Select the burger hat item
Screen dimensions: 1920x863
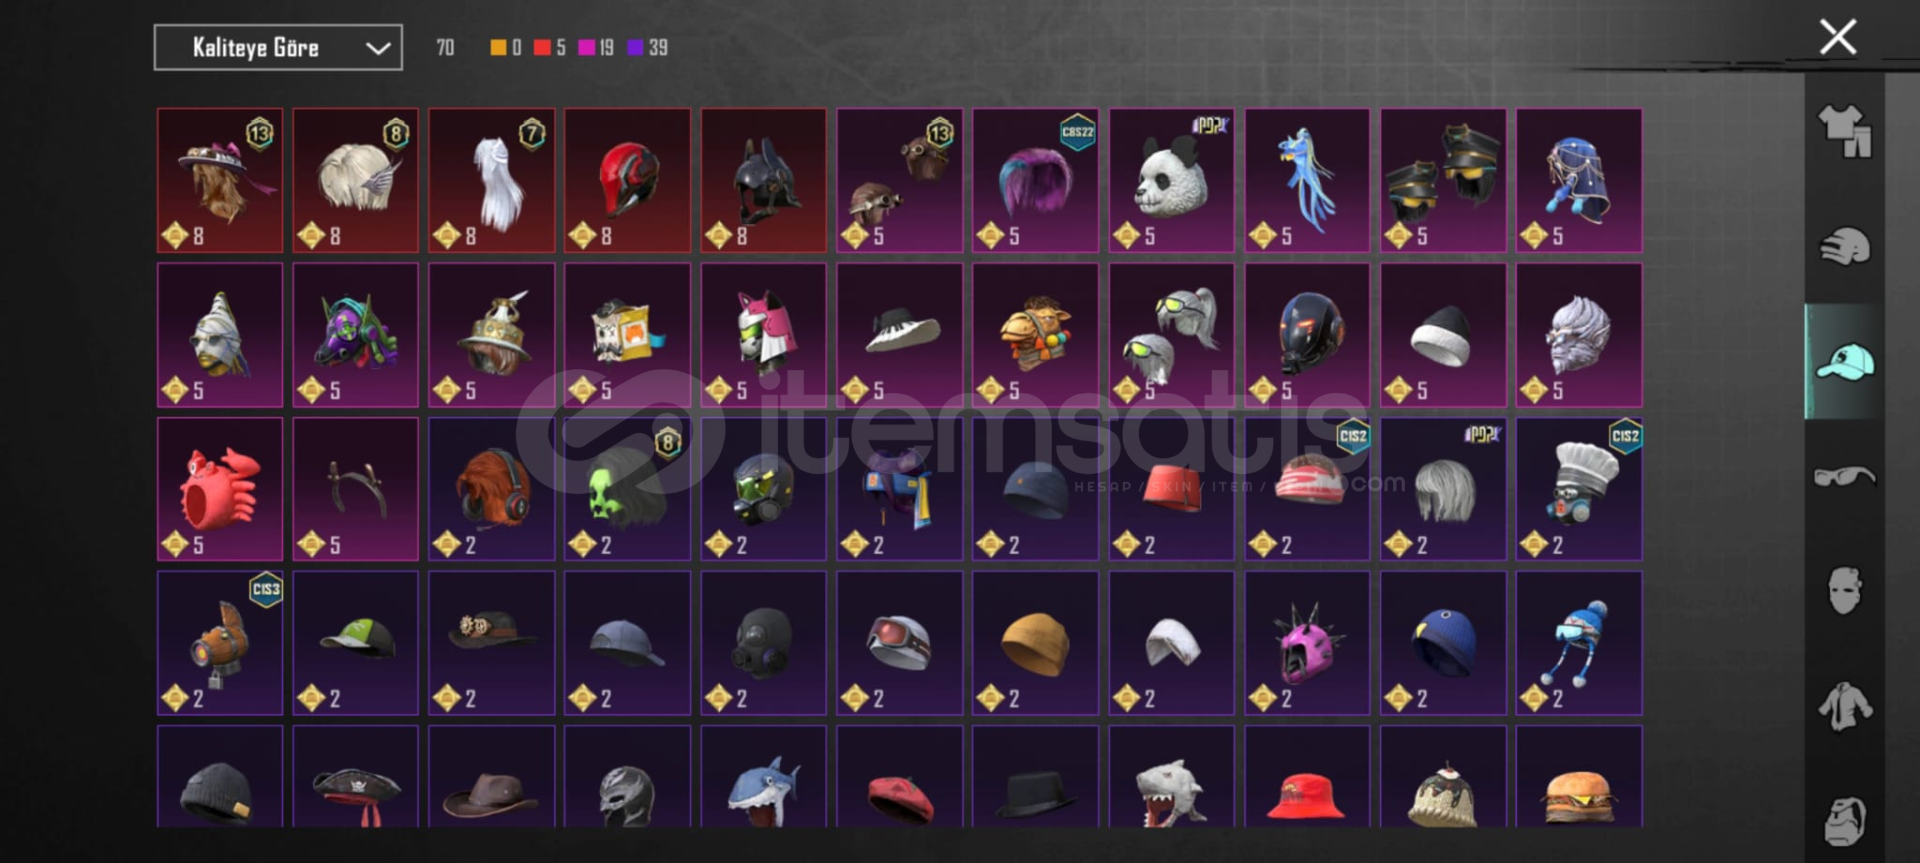point(1579,777)
